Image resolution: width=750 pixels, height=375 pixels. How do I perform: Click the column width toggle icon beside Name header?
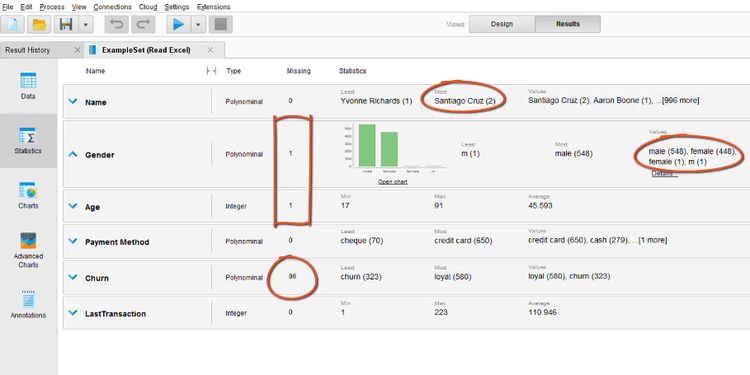click(211, 71)
